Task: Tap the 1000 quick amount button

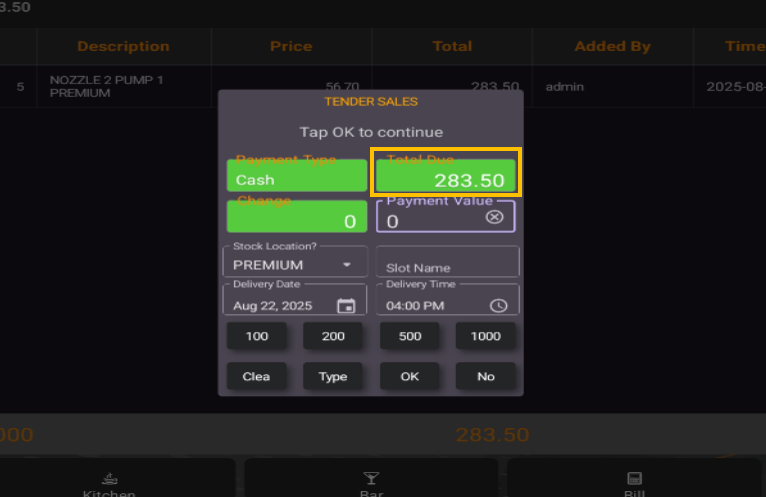Action: [486, 336]
